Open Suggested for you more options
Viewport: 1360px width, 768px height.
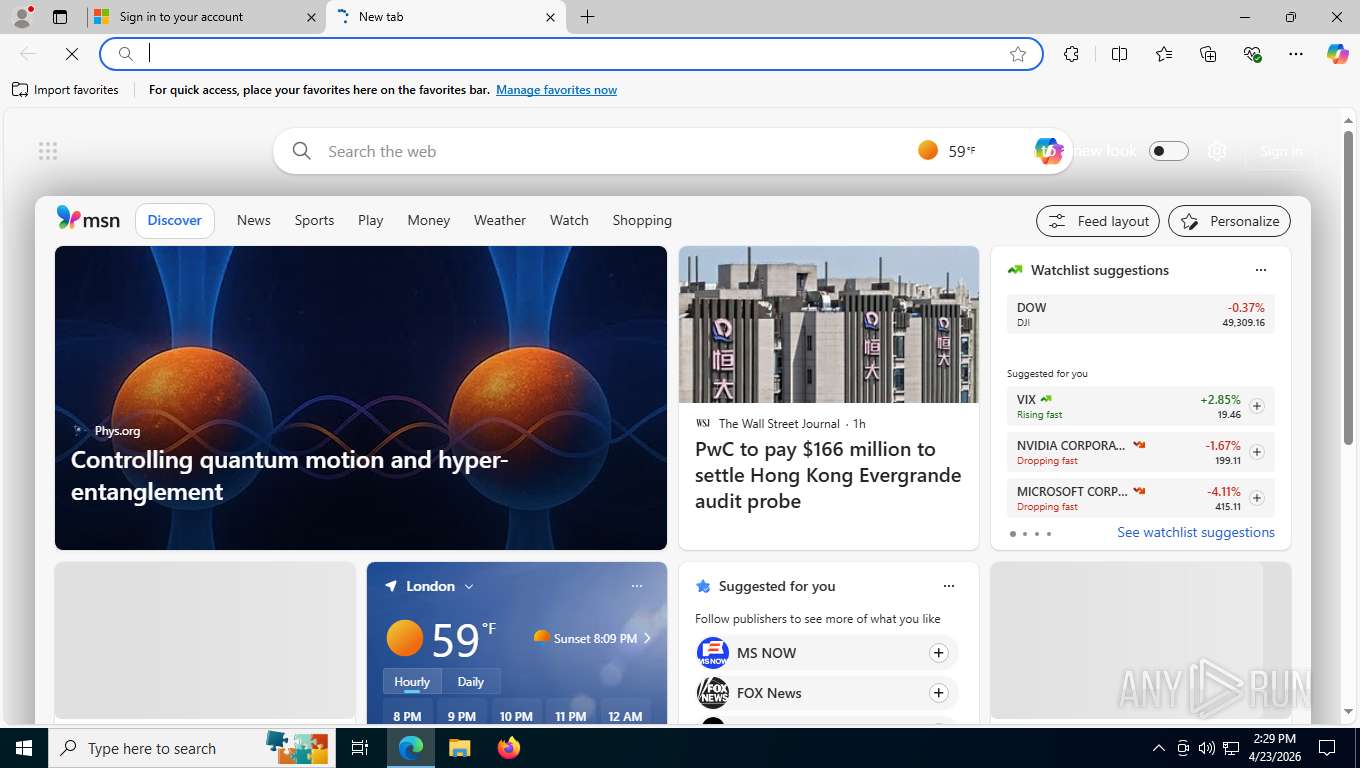click(949, 586)
